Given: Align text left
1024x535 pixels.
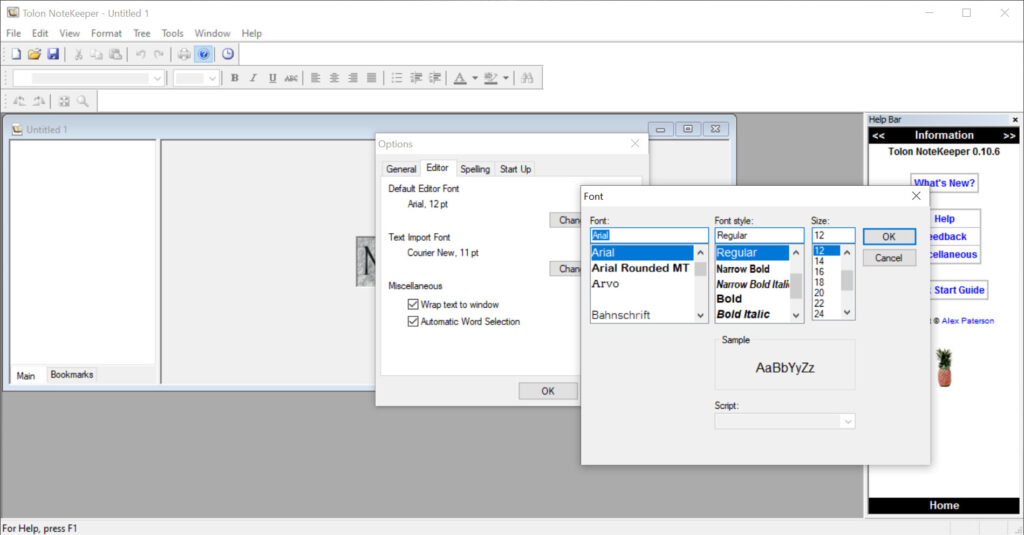Looking at the screenshot, I should pyautogui.click(x=315, y=78).
